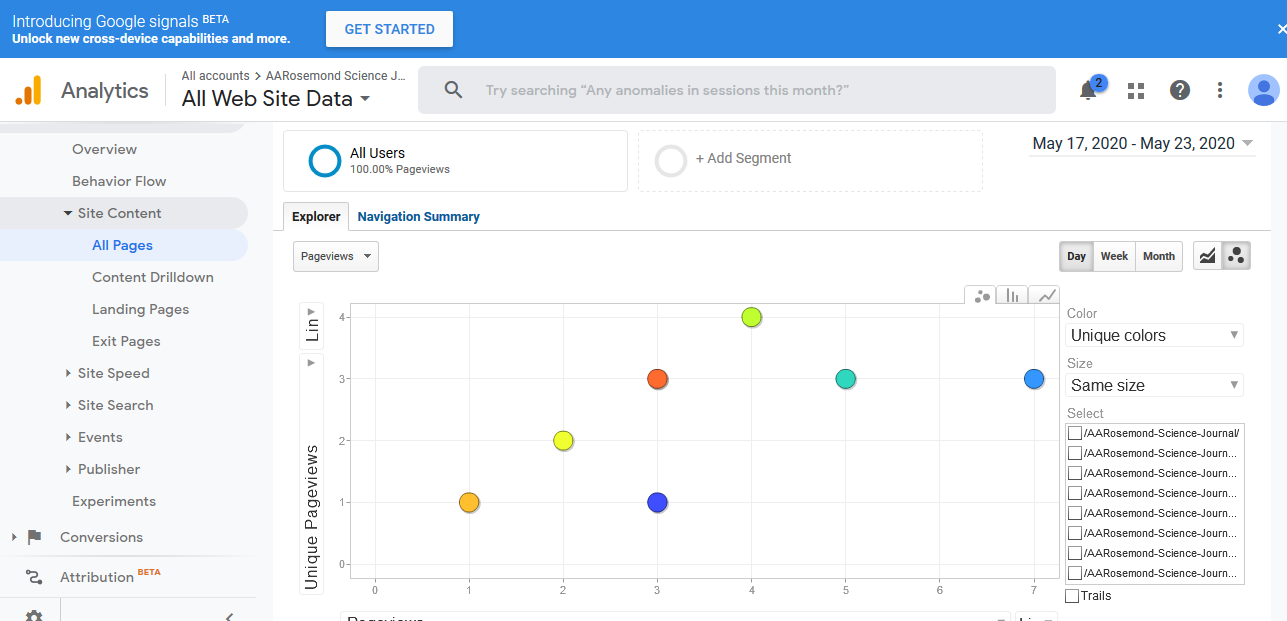
Task: Enable the Trails checkbox
Action: tap(1072, 596)
